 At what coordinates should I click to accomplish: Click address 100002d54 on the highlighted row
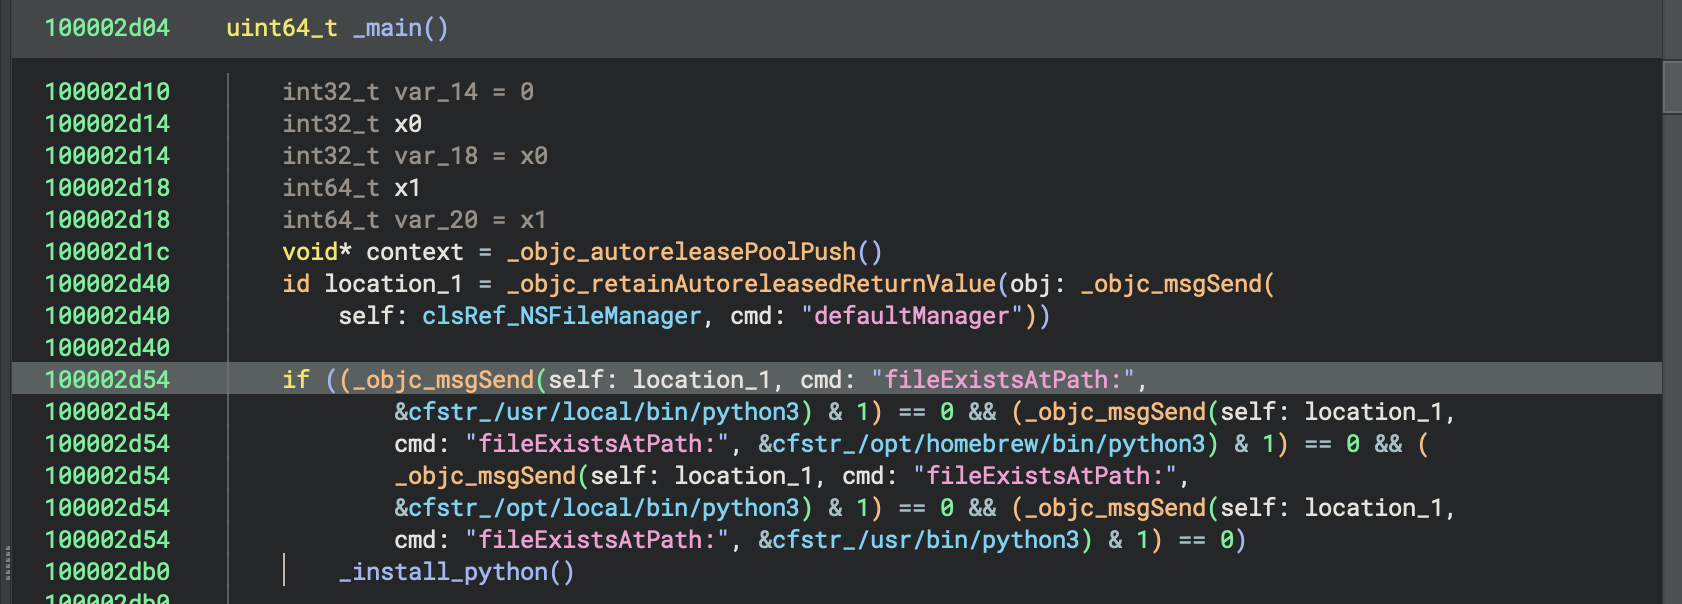tap(107, 380)
